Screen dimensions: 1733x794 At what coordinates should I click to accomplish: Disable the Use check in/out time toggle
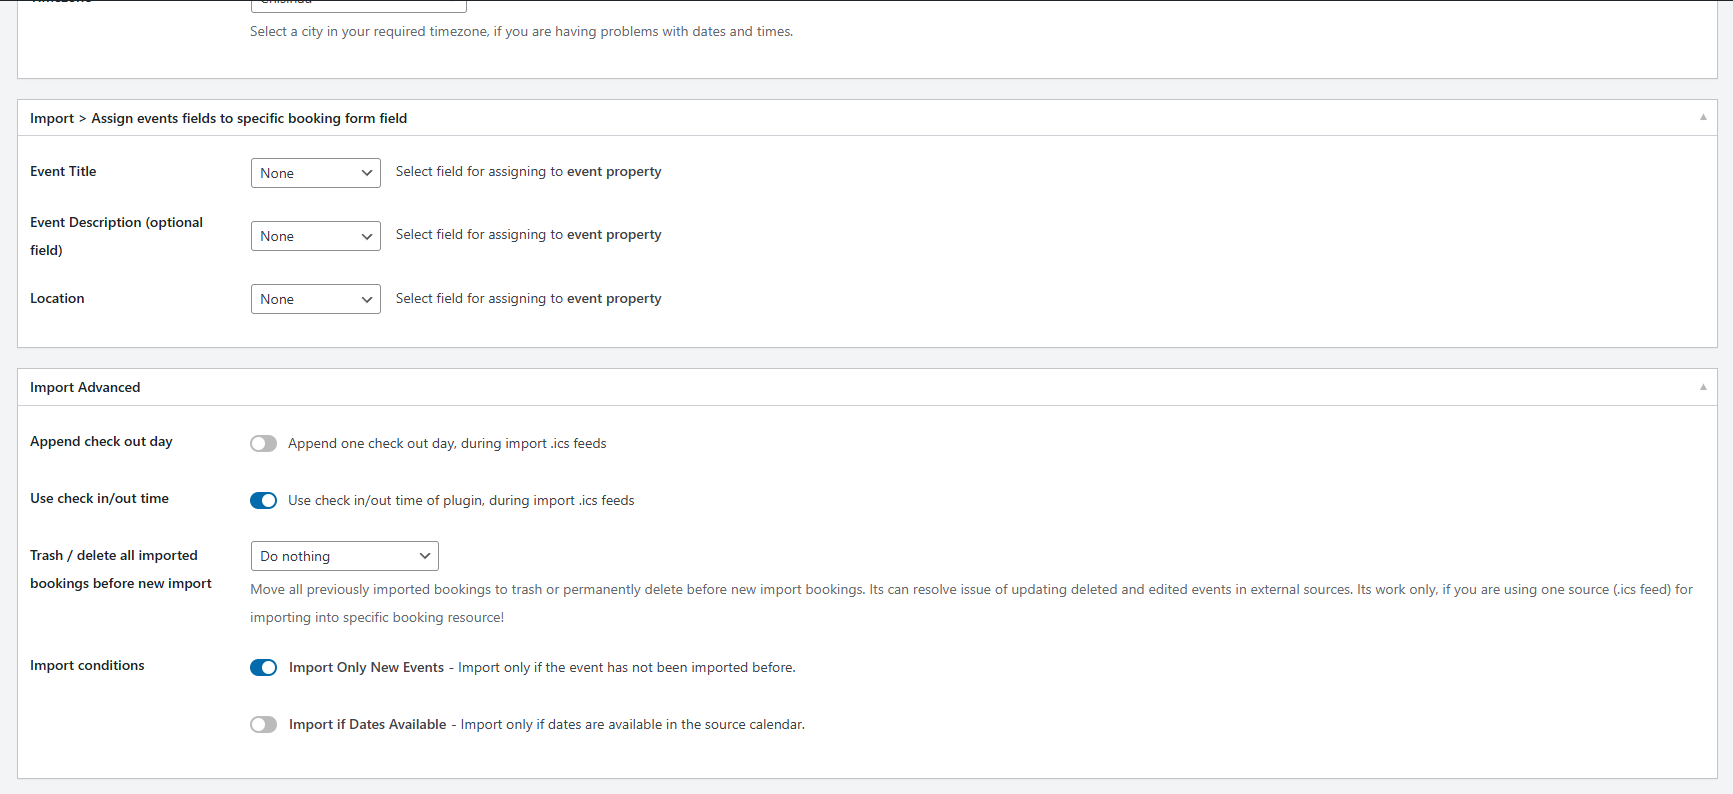click(264, 500)
